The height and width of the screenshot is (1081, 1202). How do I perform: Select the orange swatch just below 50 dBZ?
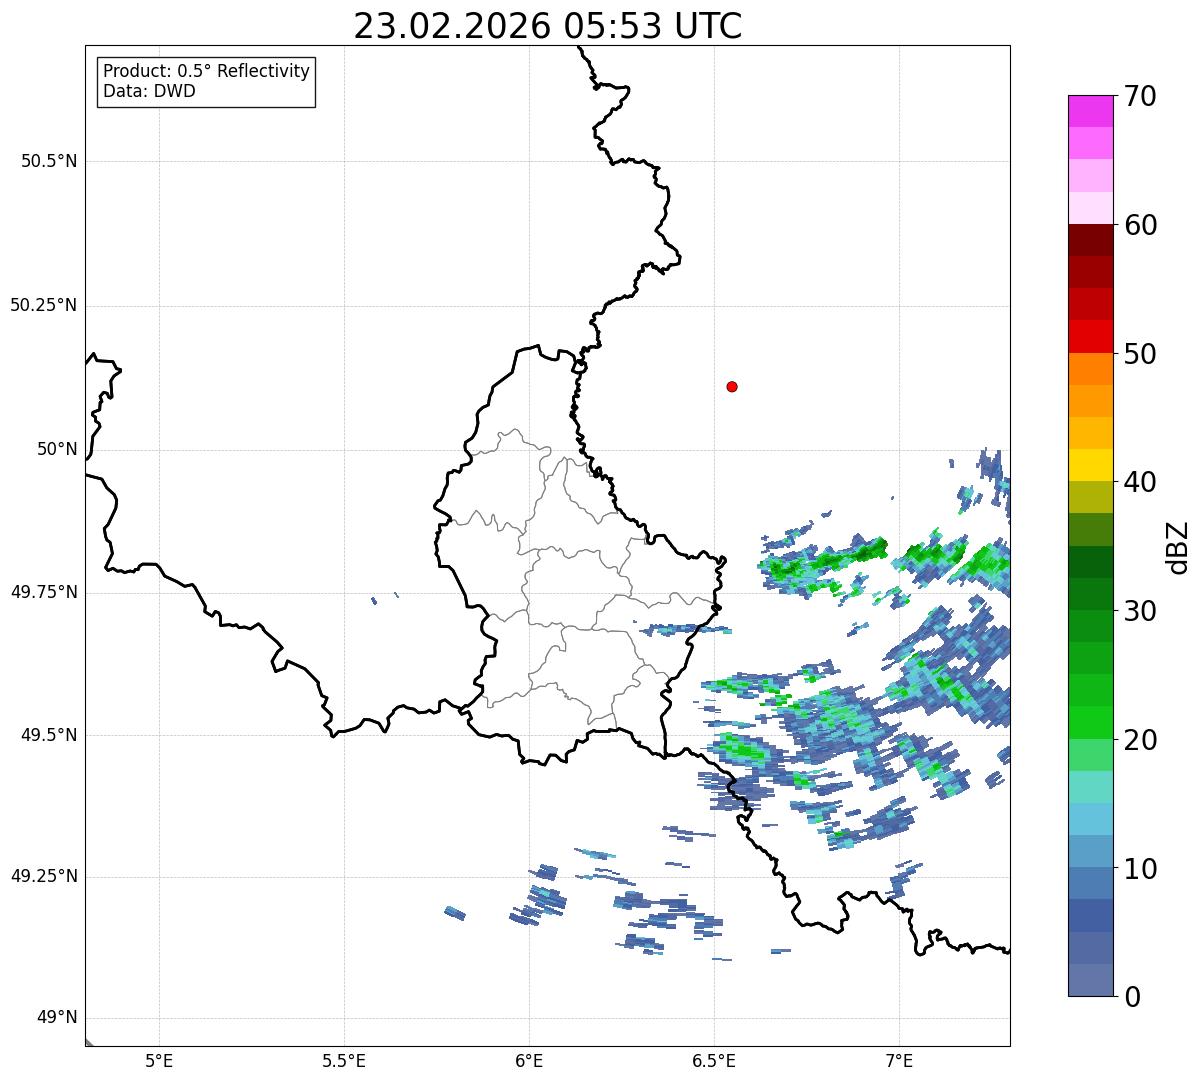[x=1091, y=369]
